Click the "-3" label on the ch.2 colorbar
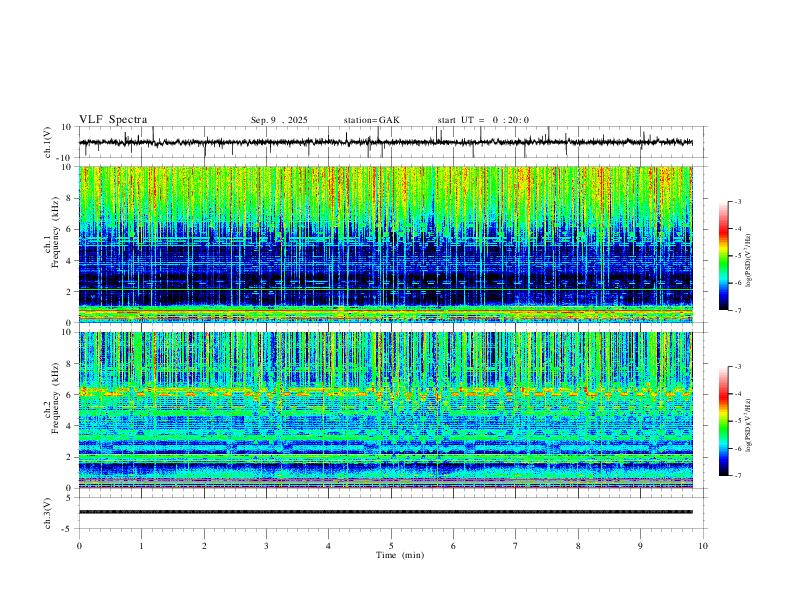 [737, 367]
